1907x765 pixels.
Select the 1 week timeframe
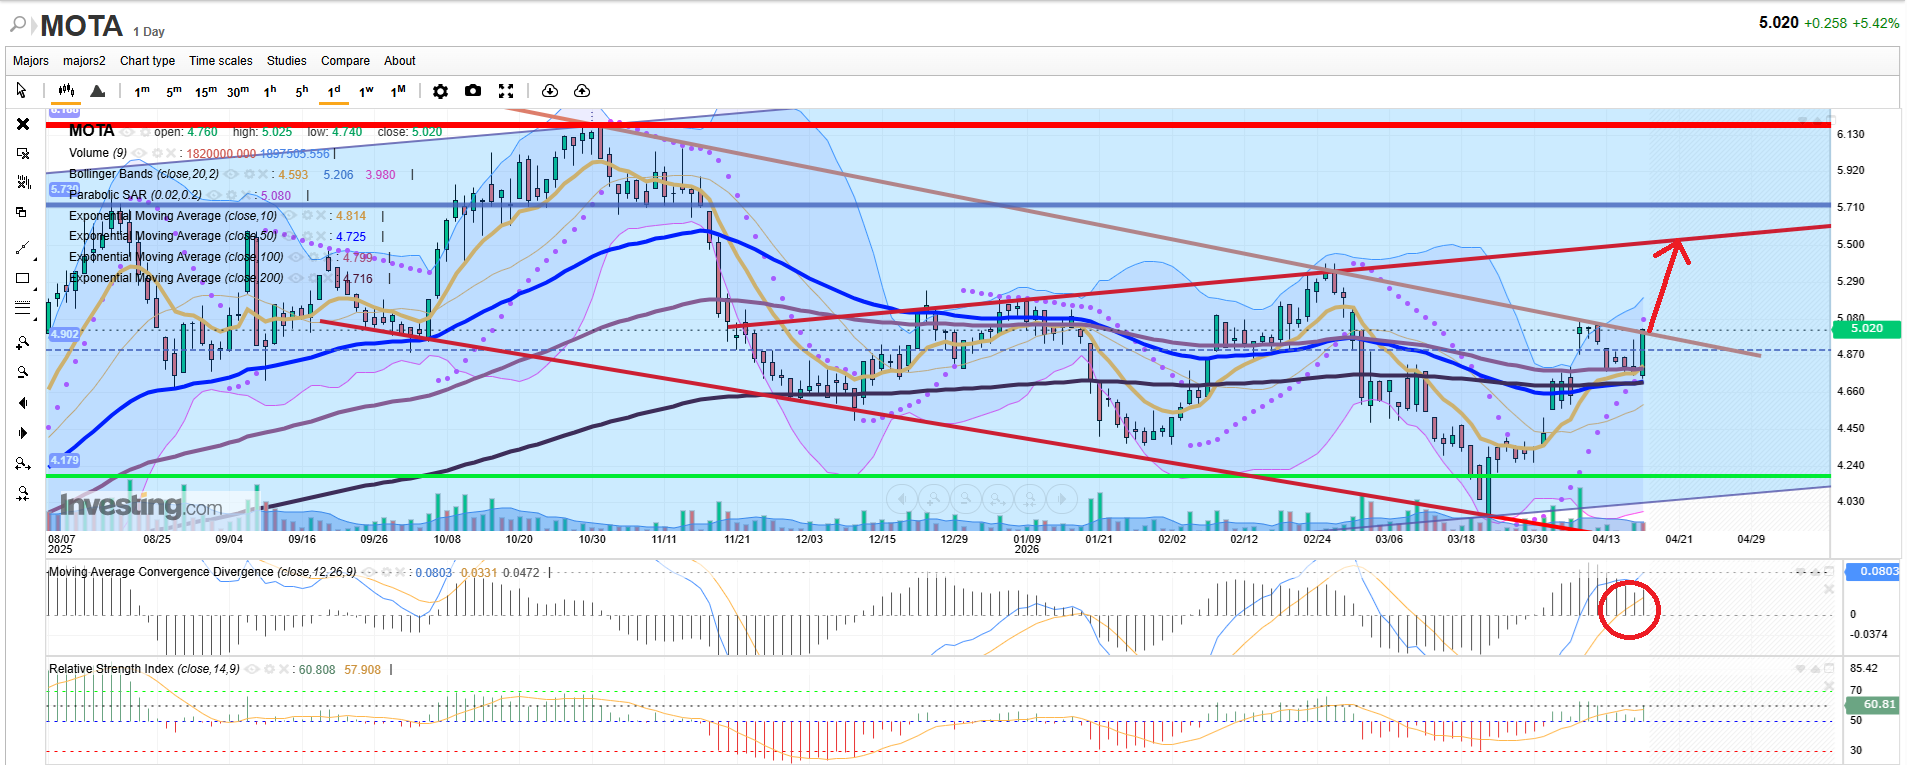[x=366, y=91]
